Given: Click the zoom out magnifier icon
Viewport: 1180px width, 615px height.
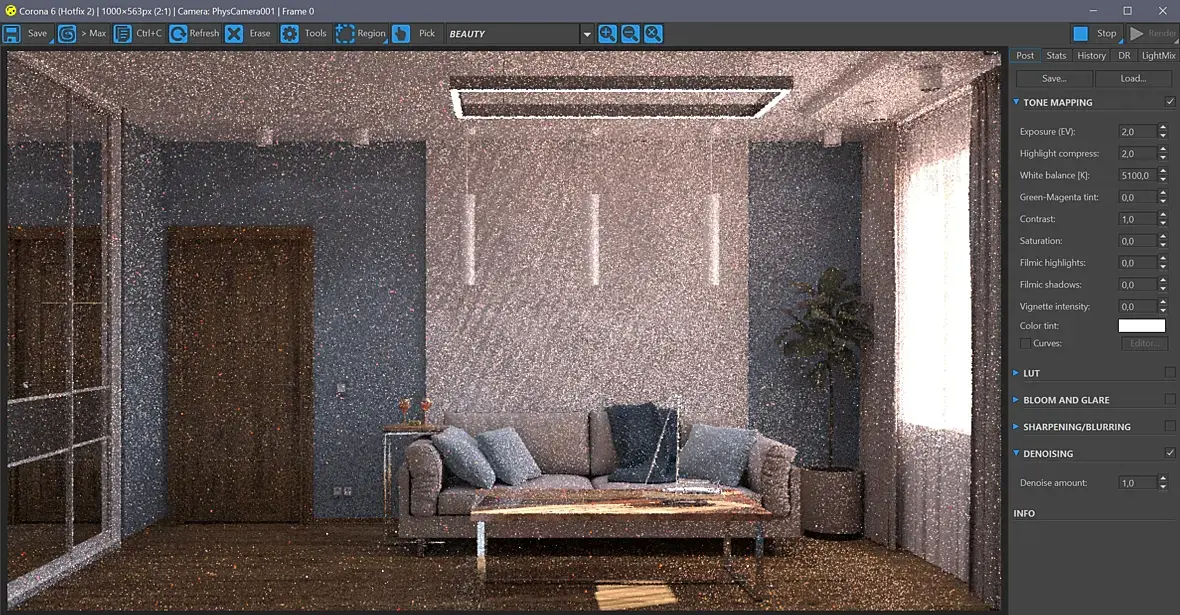Looking at the screenshot, I should click(631, 34).
